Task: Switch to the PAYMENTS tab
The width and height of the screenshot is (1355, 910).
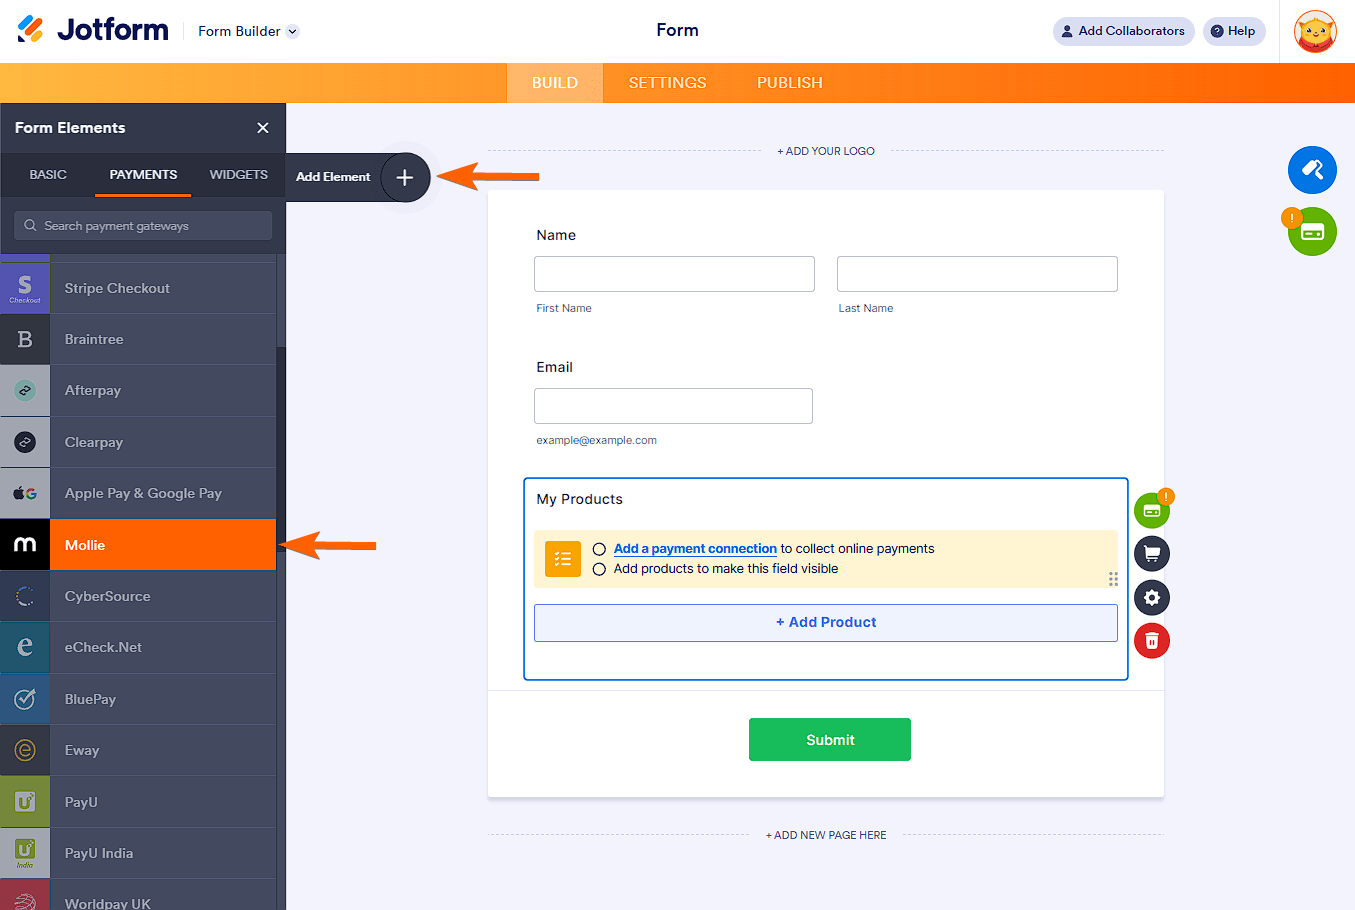Action: coord(143,175)
